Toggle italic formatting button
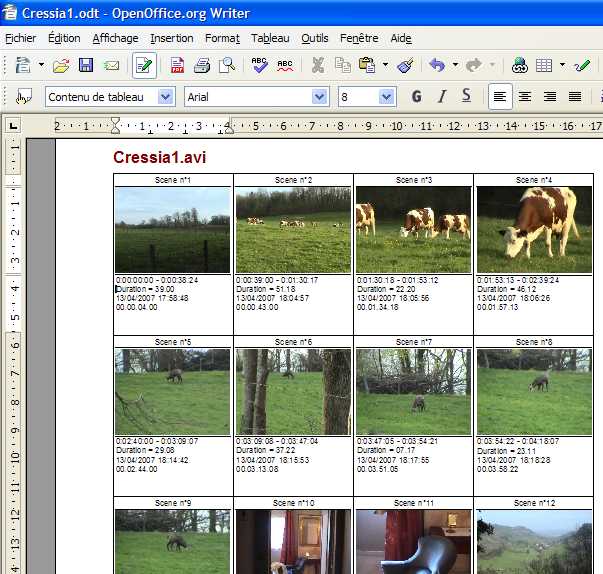This screenshot has height=574, width=603. [x=442, y=96]
